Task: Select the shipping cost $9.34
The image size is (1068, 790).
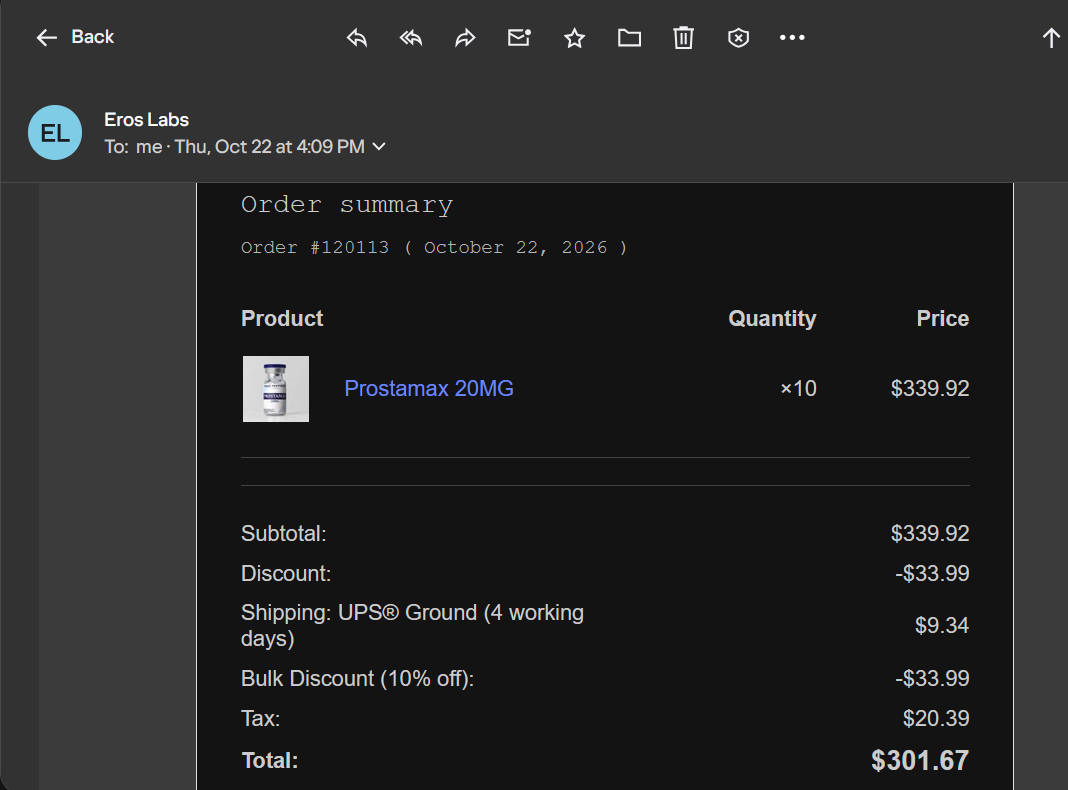Action: (x=942, y=625)
